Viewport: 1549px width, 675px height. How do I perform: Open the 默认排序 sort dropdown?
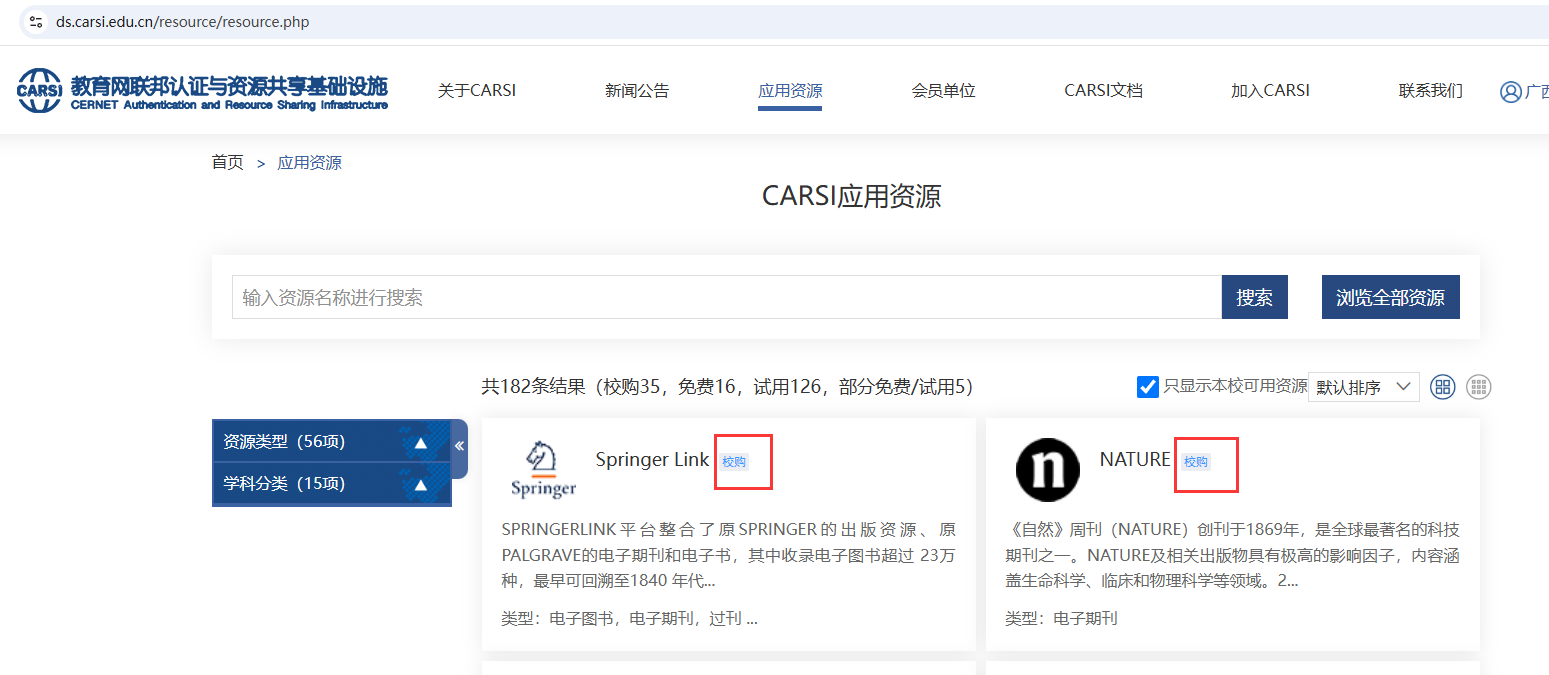click(1363, 387)
